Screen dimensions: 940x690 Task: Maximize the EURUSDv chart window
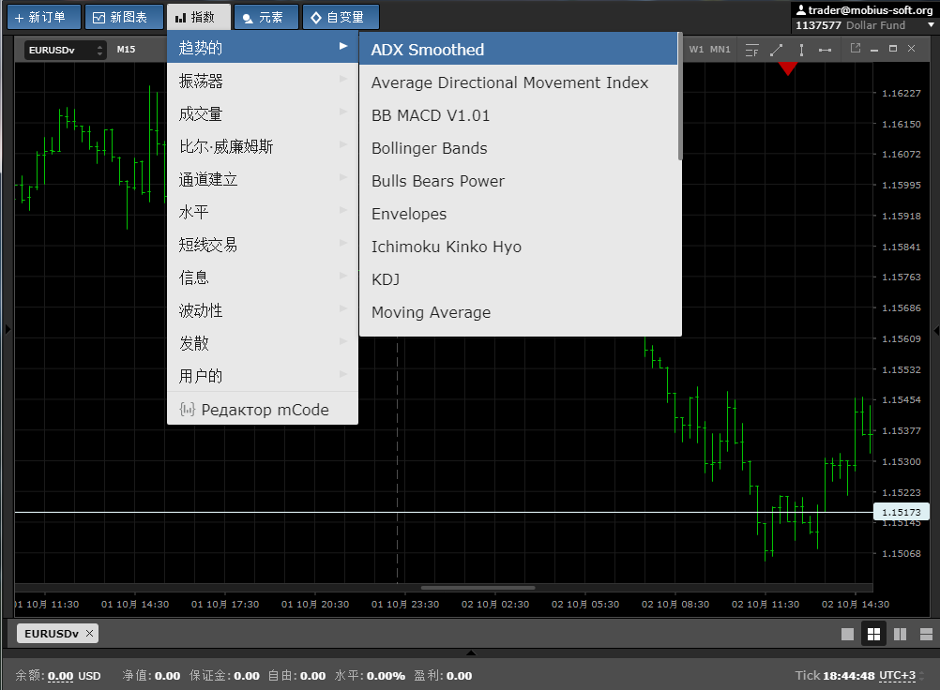893,49
